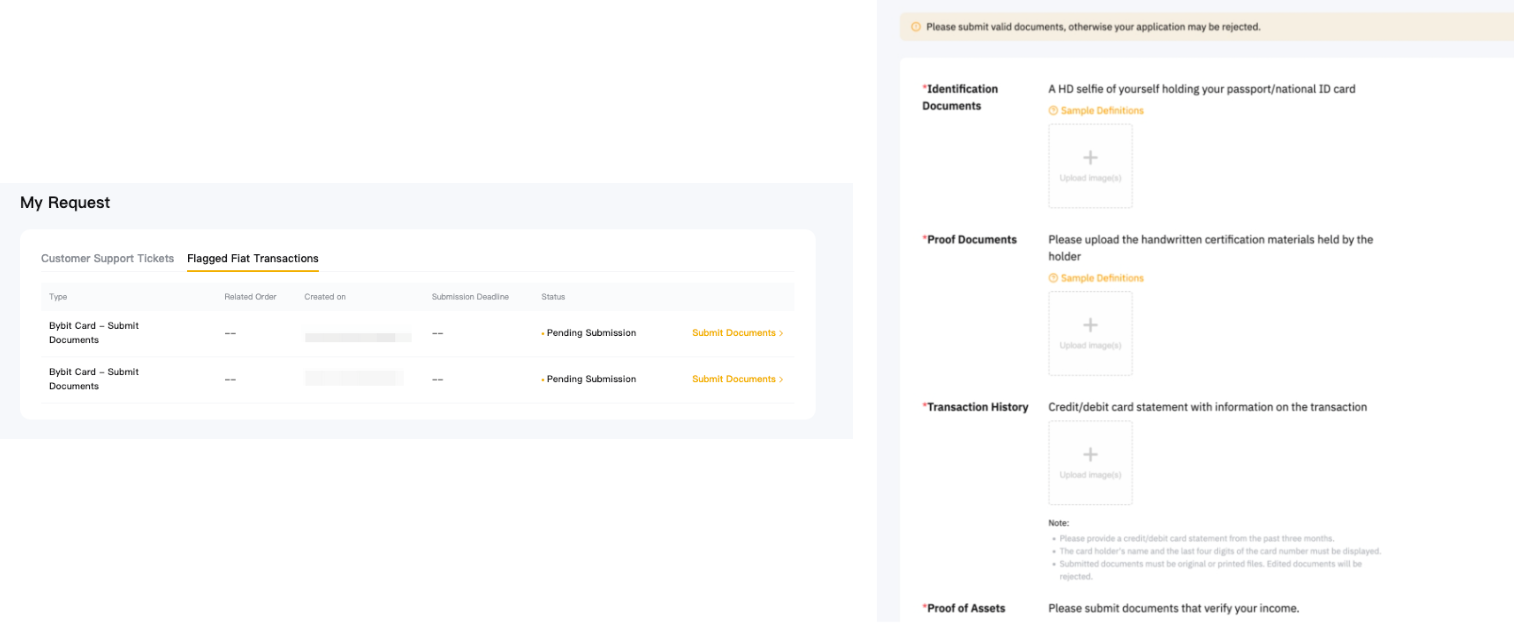Open Submit Documents link in the first row
The image size is (1514, 625).
[734, 333]
